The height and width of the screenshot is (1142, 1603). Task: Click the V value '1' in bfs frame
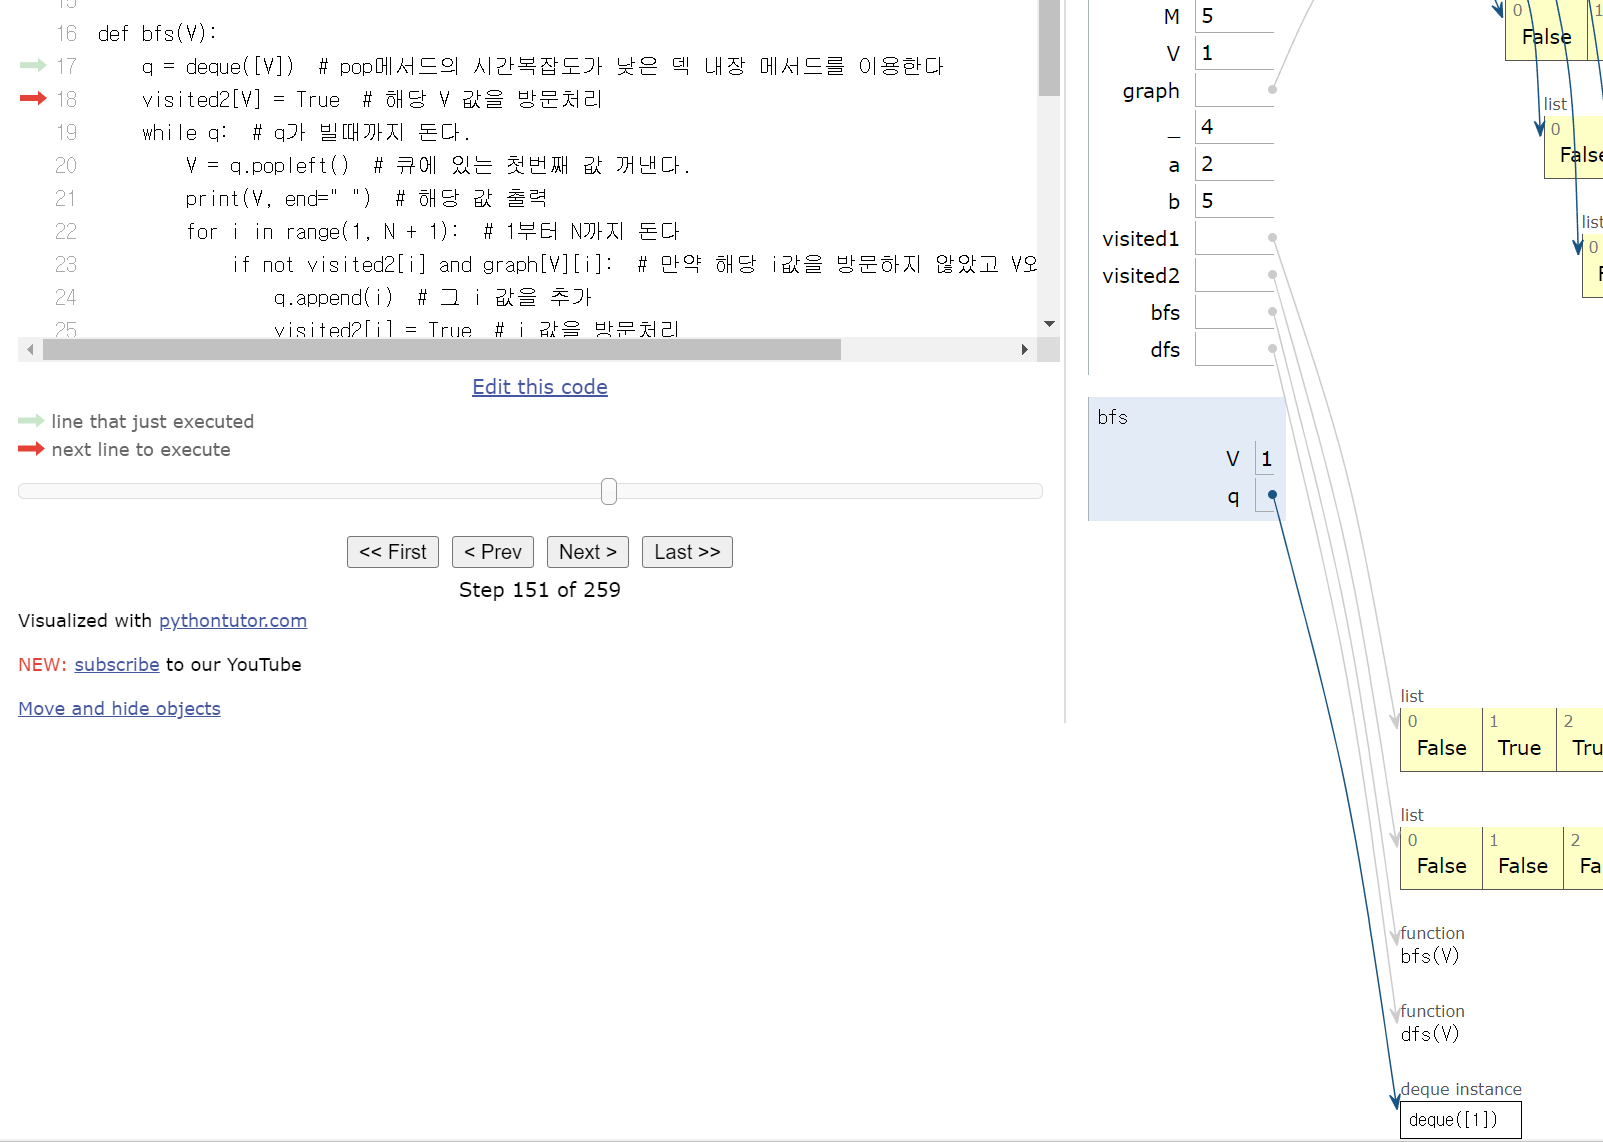pos(1266,458)
